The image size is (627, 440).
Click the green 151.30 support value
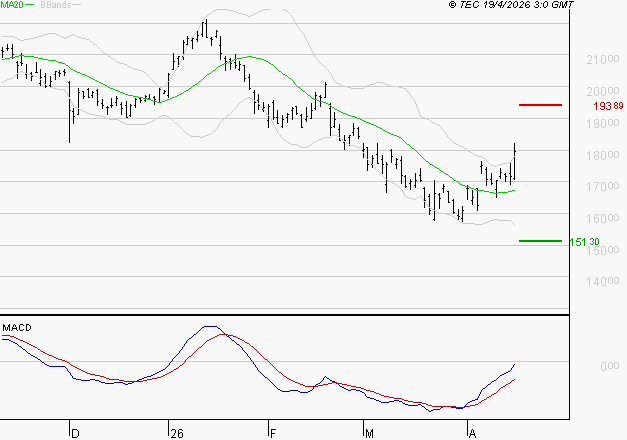[584, 242]
